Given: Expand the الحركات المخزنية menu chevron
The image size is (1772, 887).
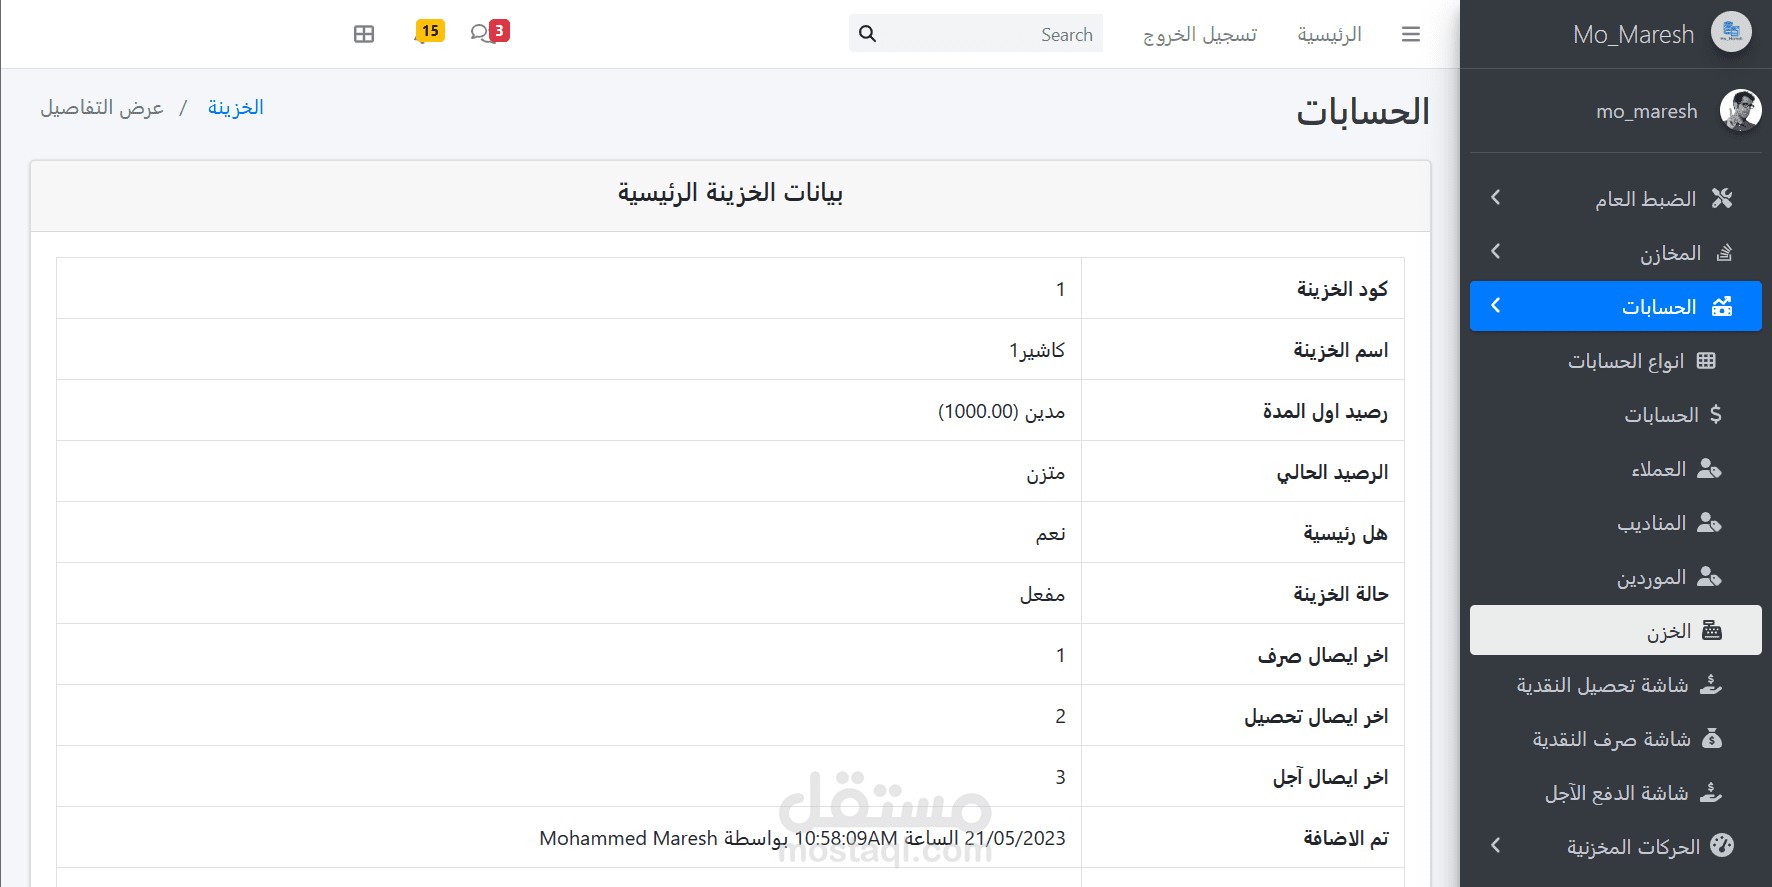Looking at the screenshot, I should [x=1496, y=846].
